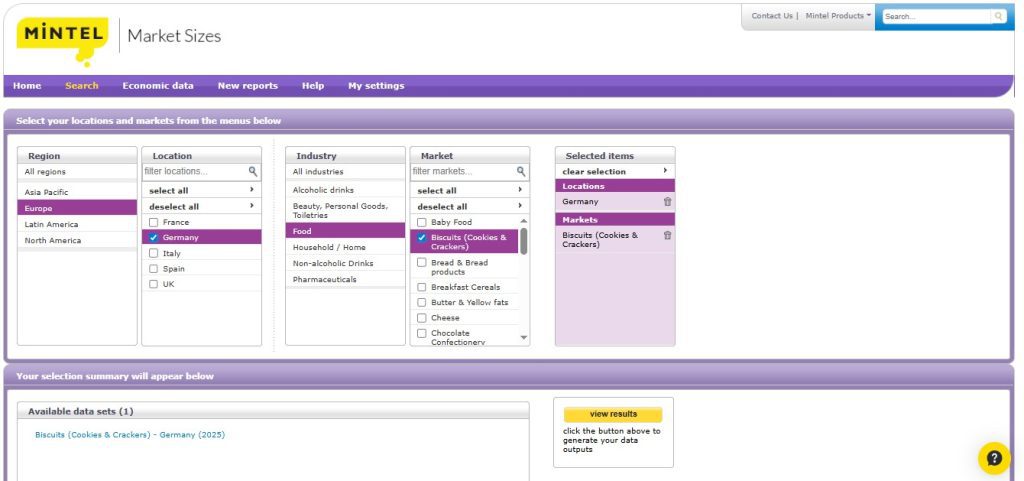Click the header Search input field
The width and height of the screenshot is (1024, 481).
(x=936, y=16)
